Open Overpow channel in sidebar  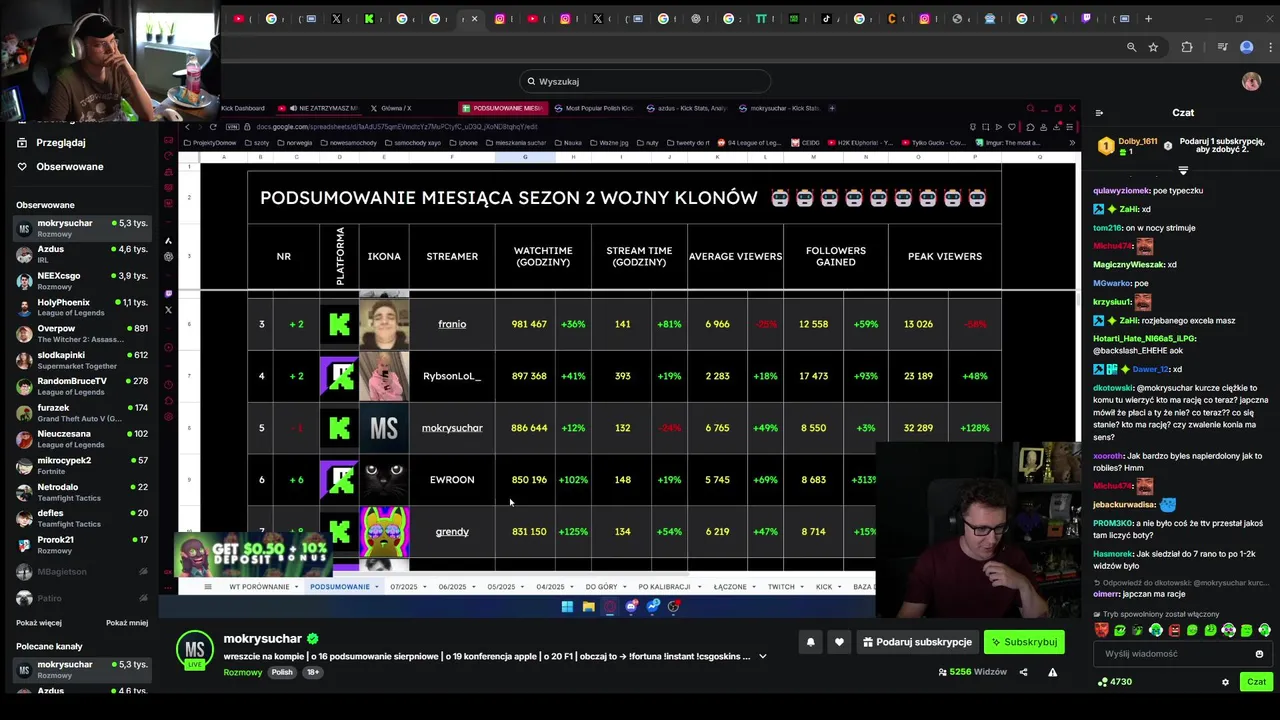click(84, 334)
